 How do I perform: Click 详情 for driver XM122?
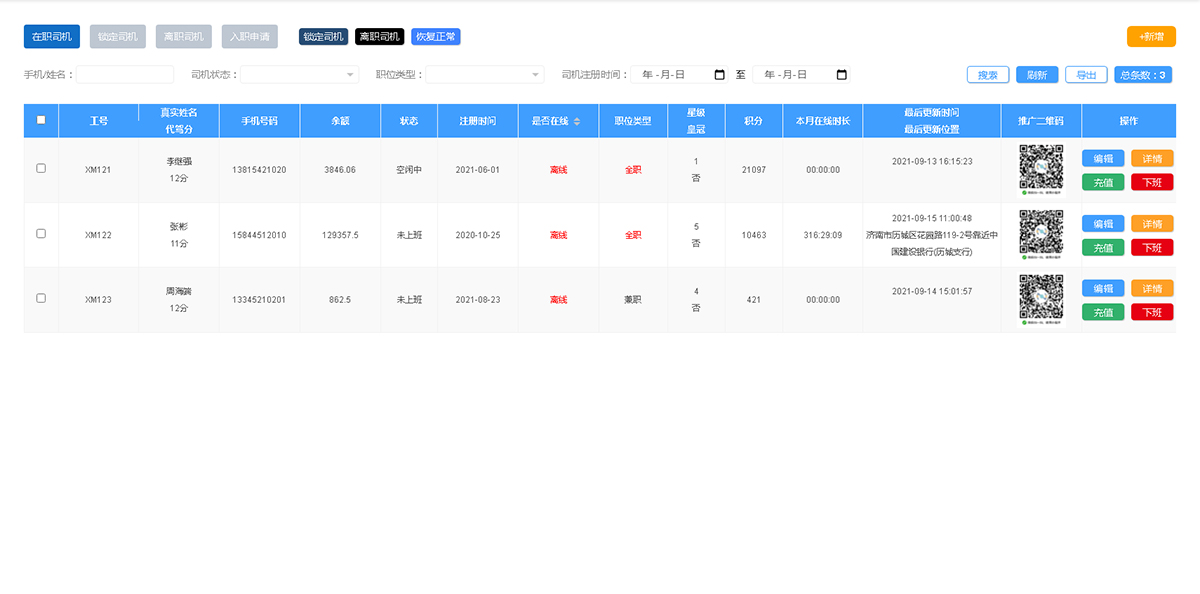tap(1152, 224)
